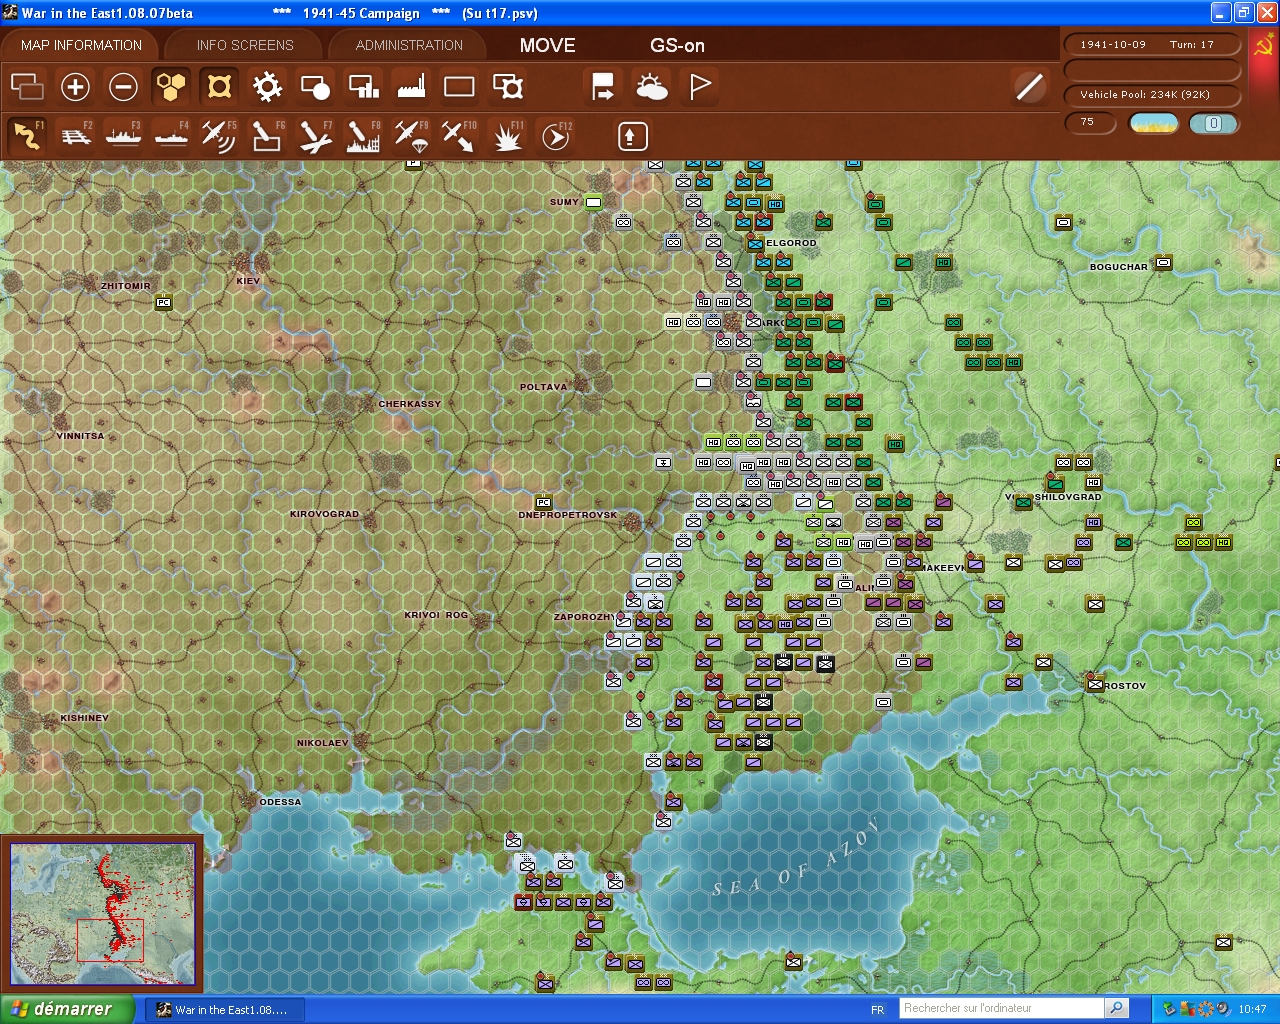Select F1 Move mode
The width and height of the screenshot is (1280, 1024).
tap(27, 135)
